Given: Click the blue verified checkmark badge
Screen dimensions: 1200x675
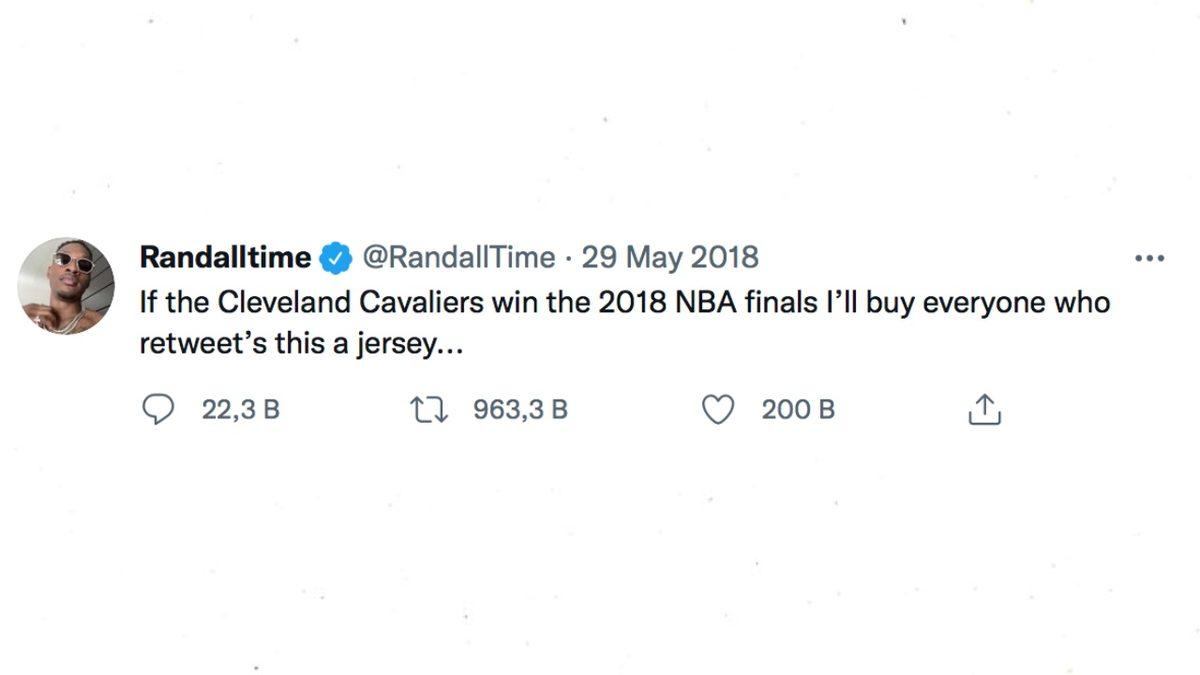Looking at the screenshot, I should 334,258.
